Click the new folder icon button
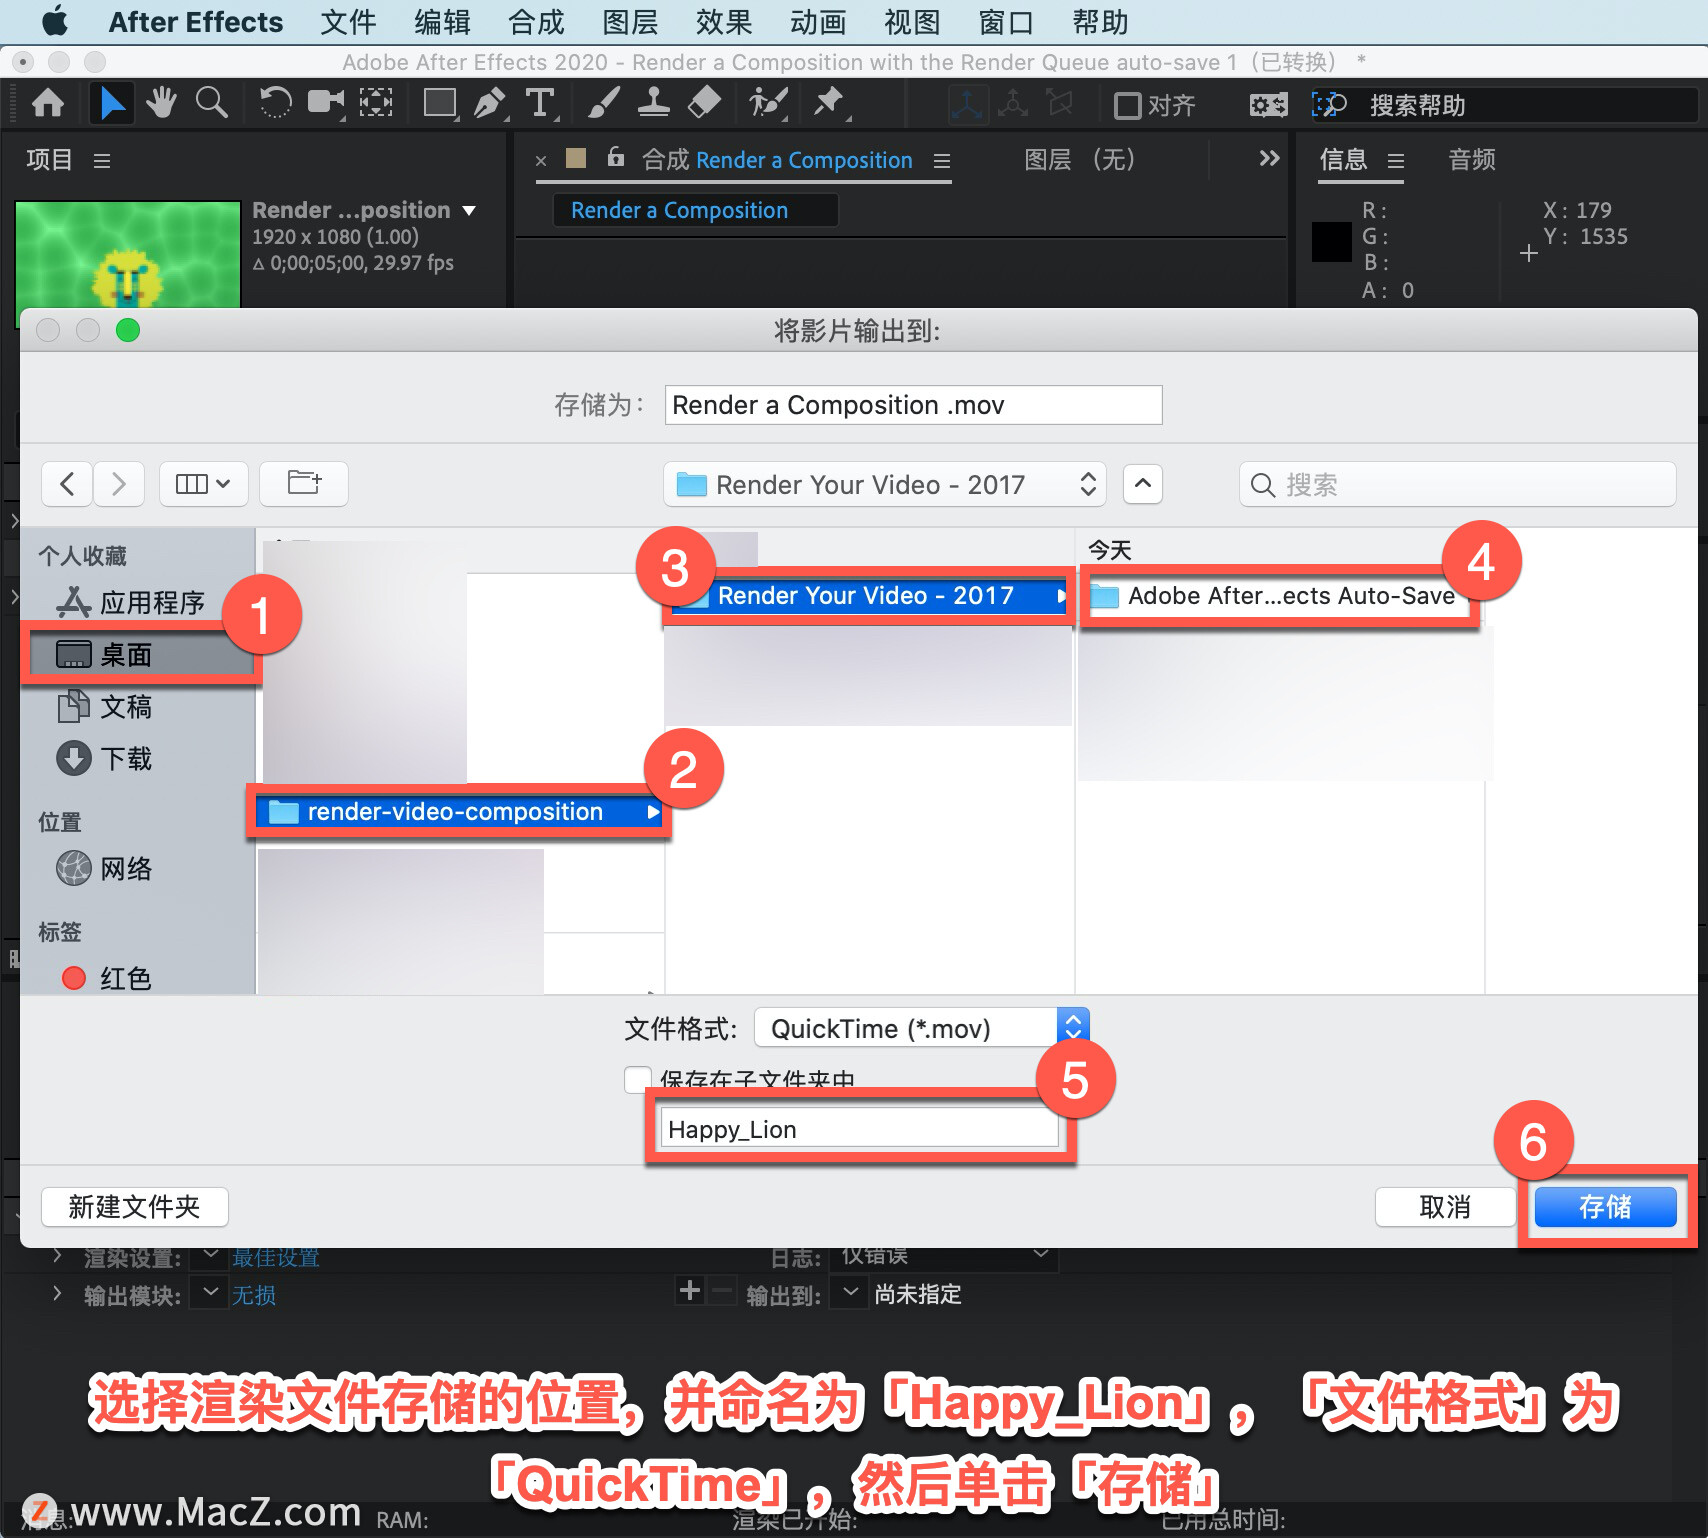The width and height of the screenshot is (1708, 1538). coord(304,484)
